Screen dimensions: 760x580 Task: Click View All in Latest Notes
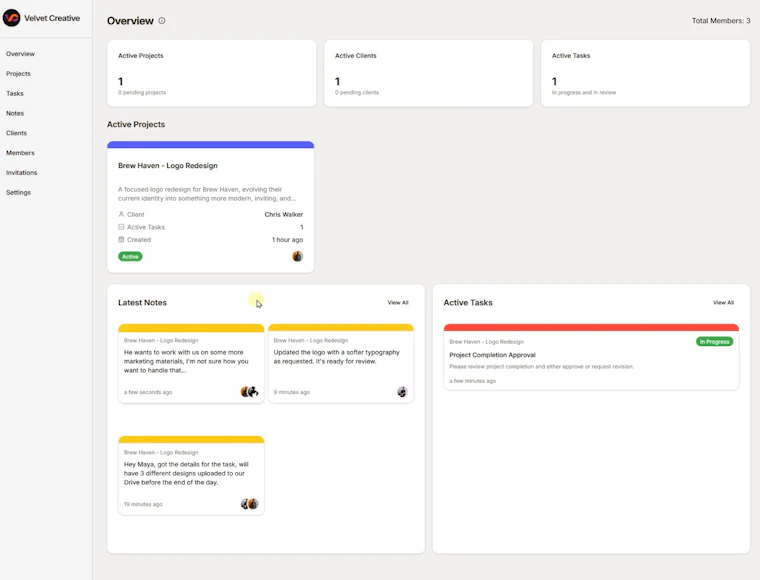point(398,303)
